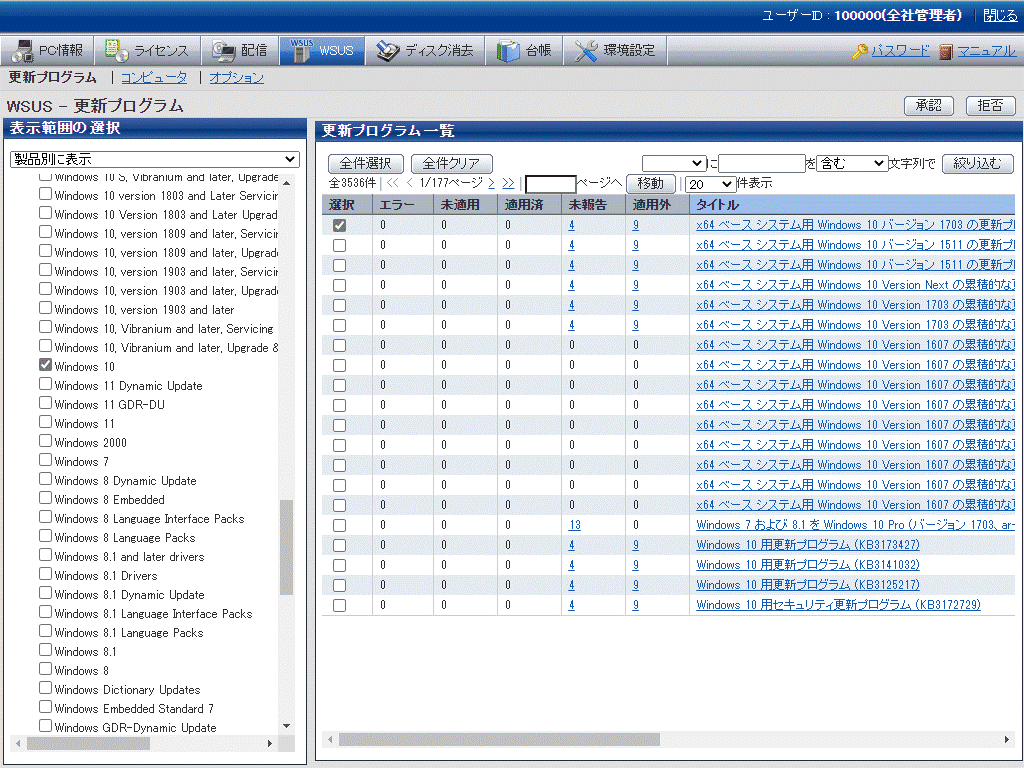Click the パスワード key icon
The width and height of the screenshot is (1024, 768).
[859, 52]
